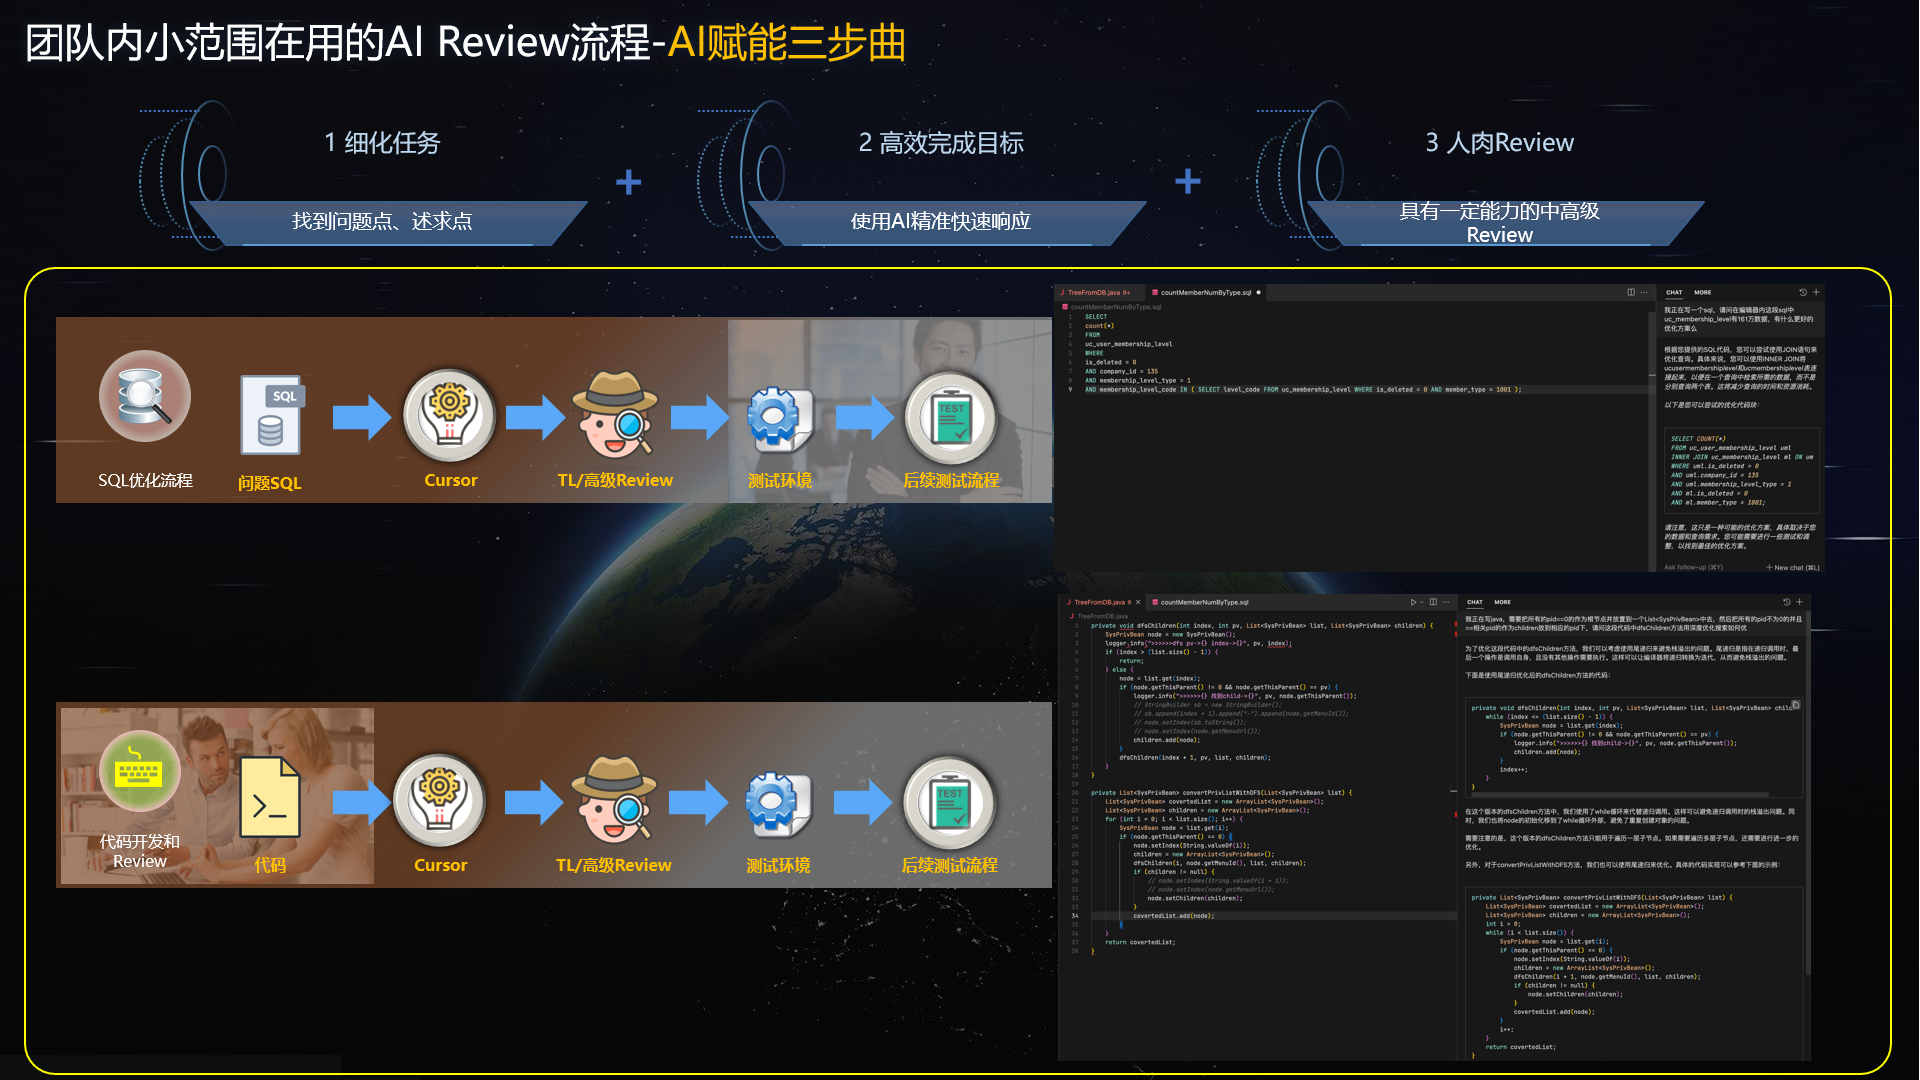Click the 问题SQL database file icon
1920x1080 pixels.
271,416
